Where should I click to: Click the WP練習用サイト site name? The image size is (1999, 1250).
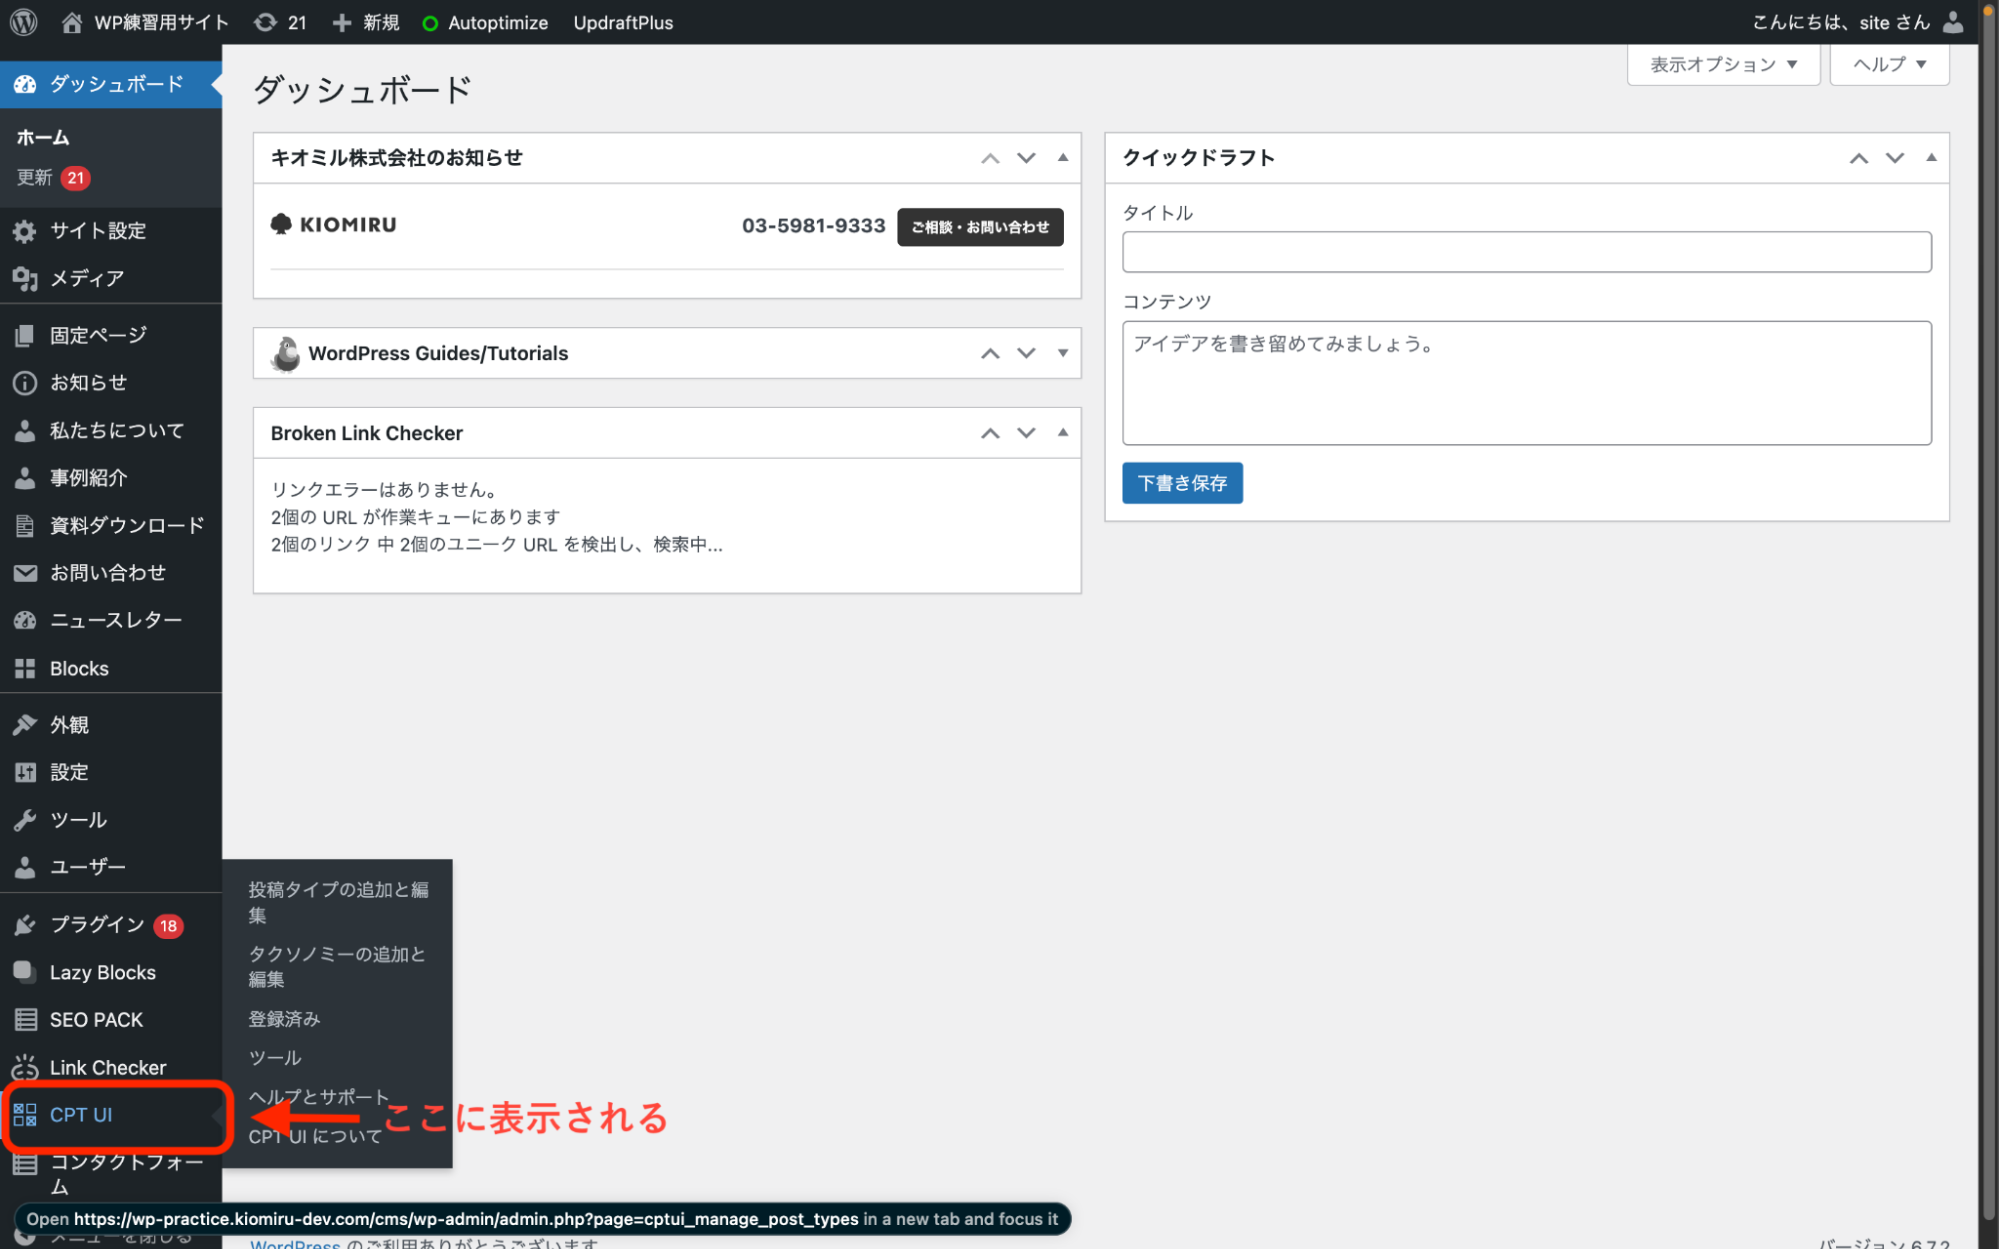161,22
